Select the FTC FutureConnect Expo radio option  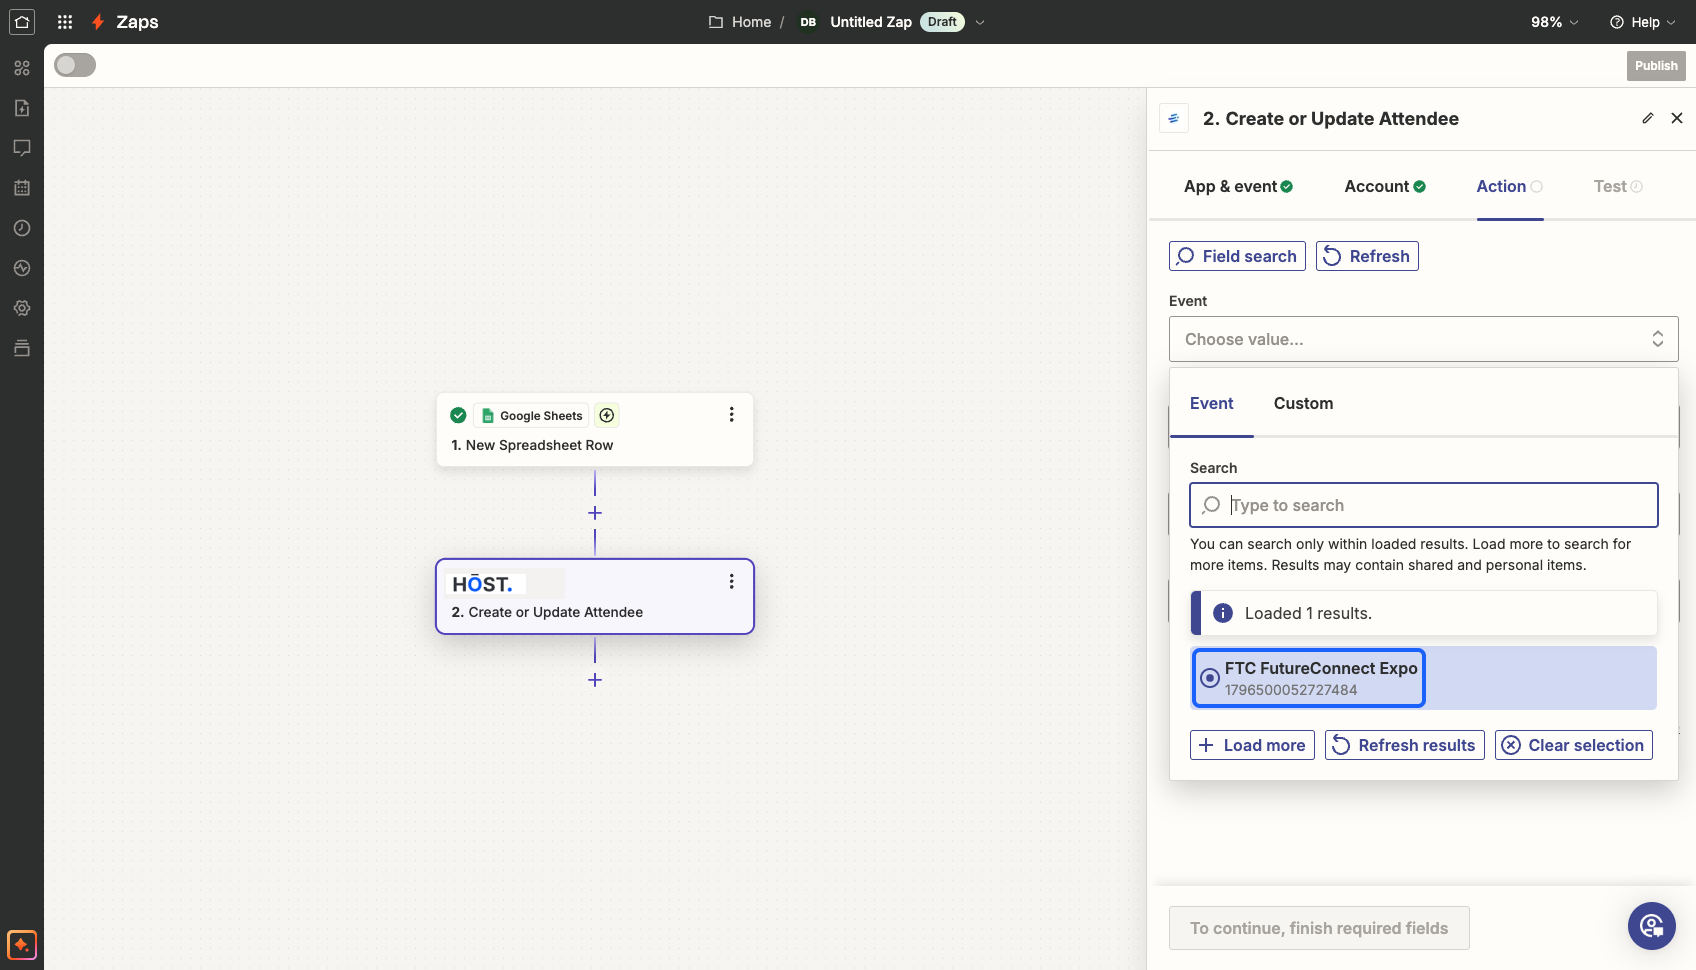pos(1210,678)
